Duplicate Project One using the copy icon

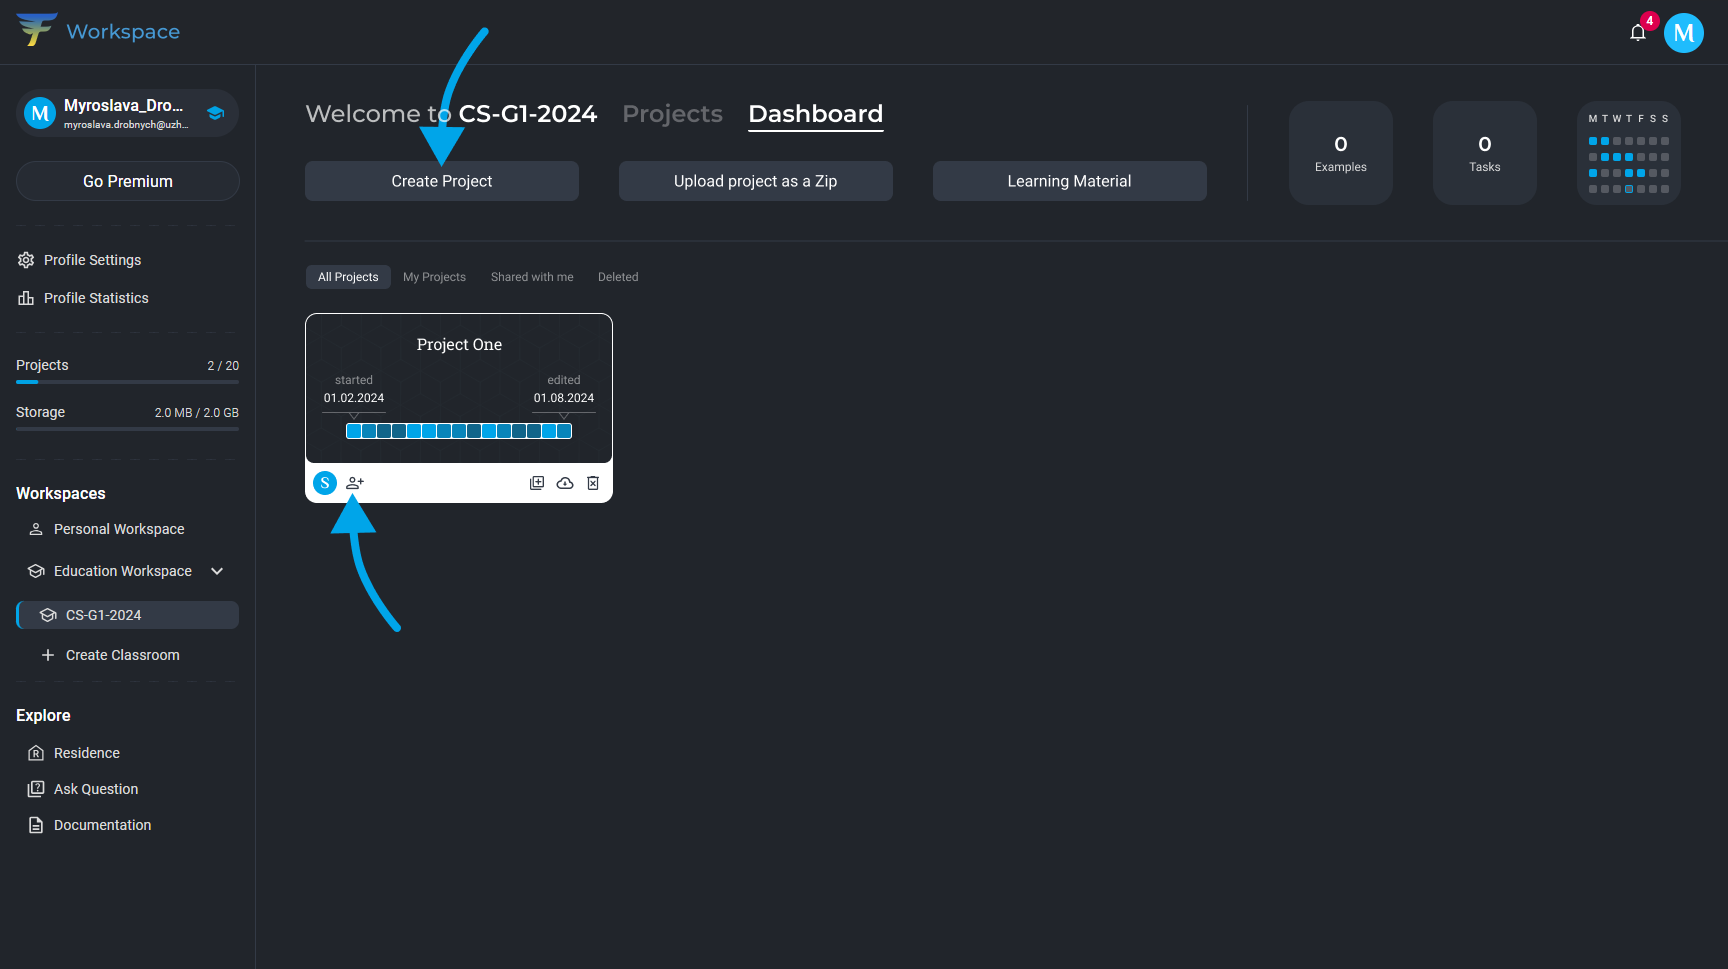click(x=537, y=483)
